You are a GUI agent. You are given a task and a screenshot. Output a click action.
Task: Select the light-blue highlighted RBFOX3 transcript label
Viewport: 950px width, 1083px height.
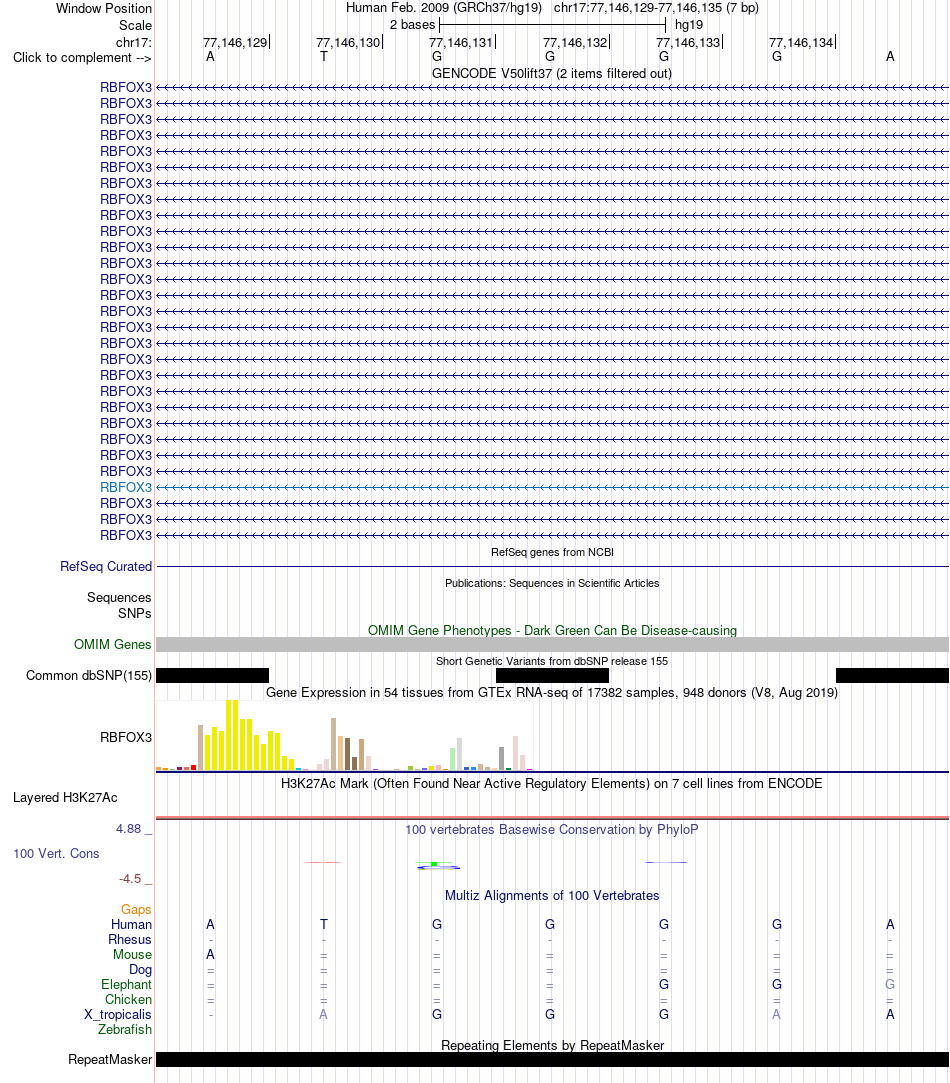tap(126, 487)
